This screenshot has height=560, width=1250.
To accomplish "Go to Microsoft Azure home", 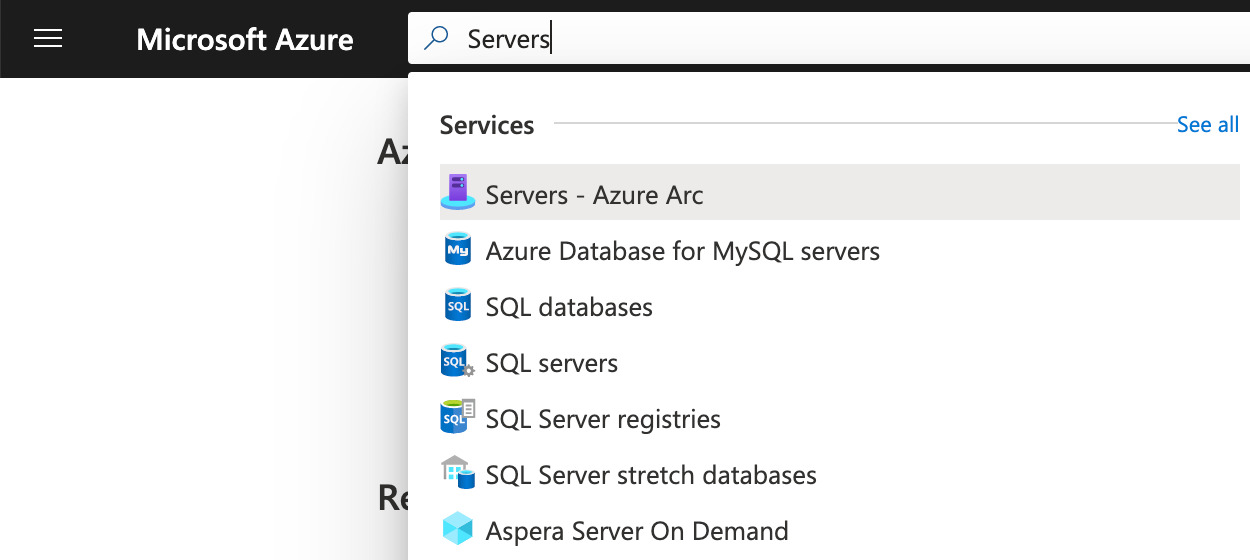I will (x=245, y=39).
